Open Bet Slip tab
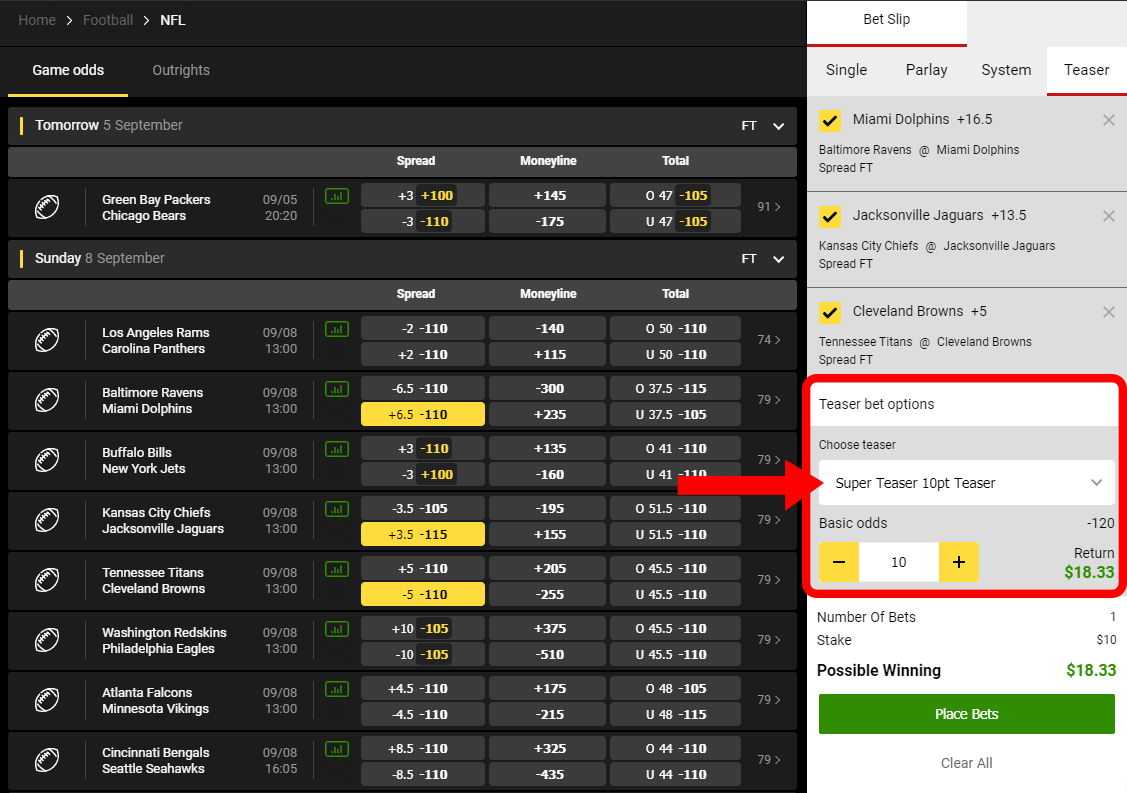The width and height of the screenshot is (1127, 793). 887,21
